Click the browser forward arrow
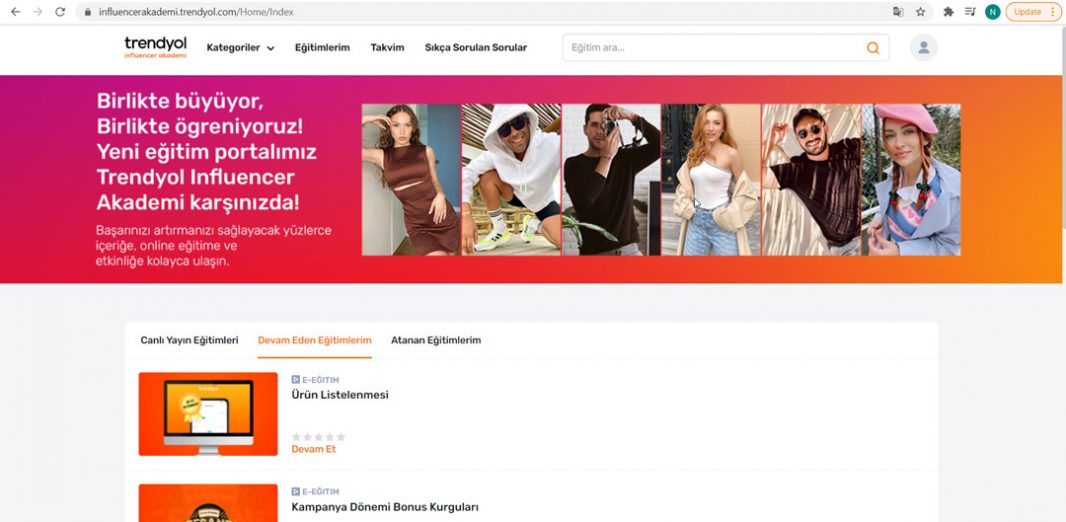 point(38,12)
